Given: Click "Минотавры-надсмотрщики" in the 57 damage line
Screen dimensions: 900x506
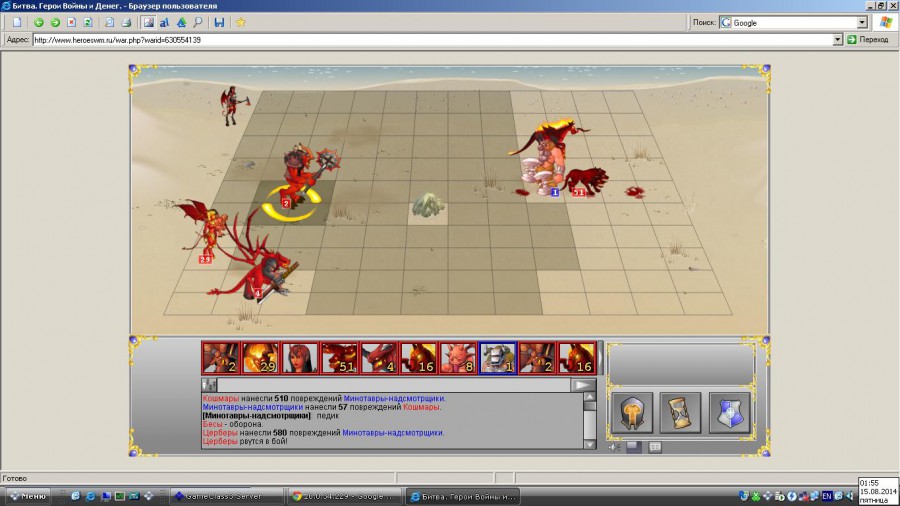Looking at the screenshot, I should coord(253,407).
